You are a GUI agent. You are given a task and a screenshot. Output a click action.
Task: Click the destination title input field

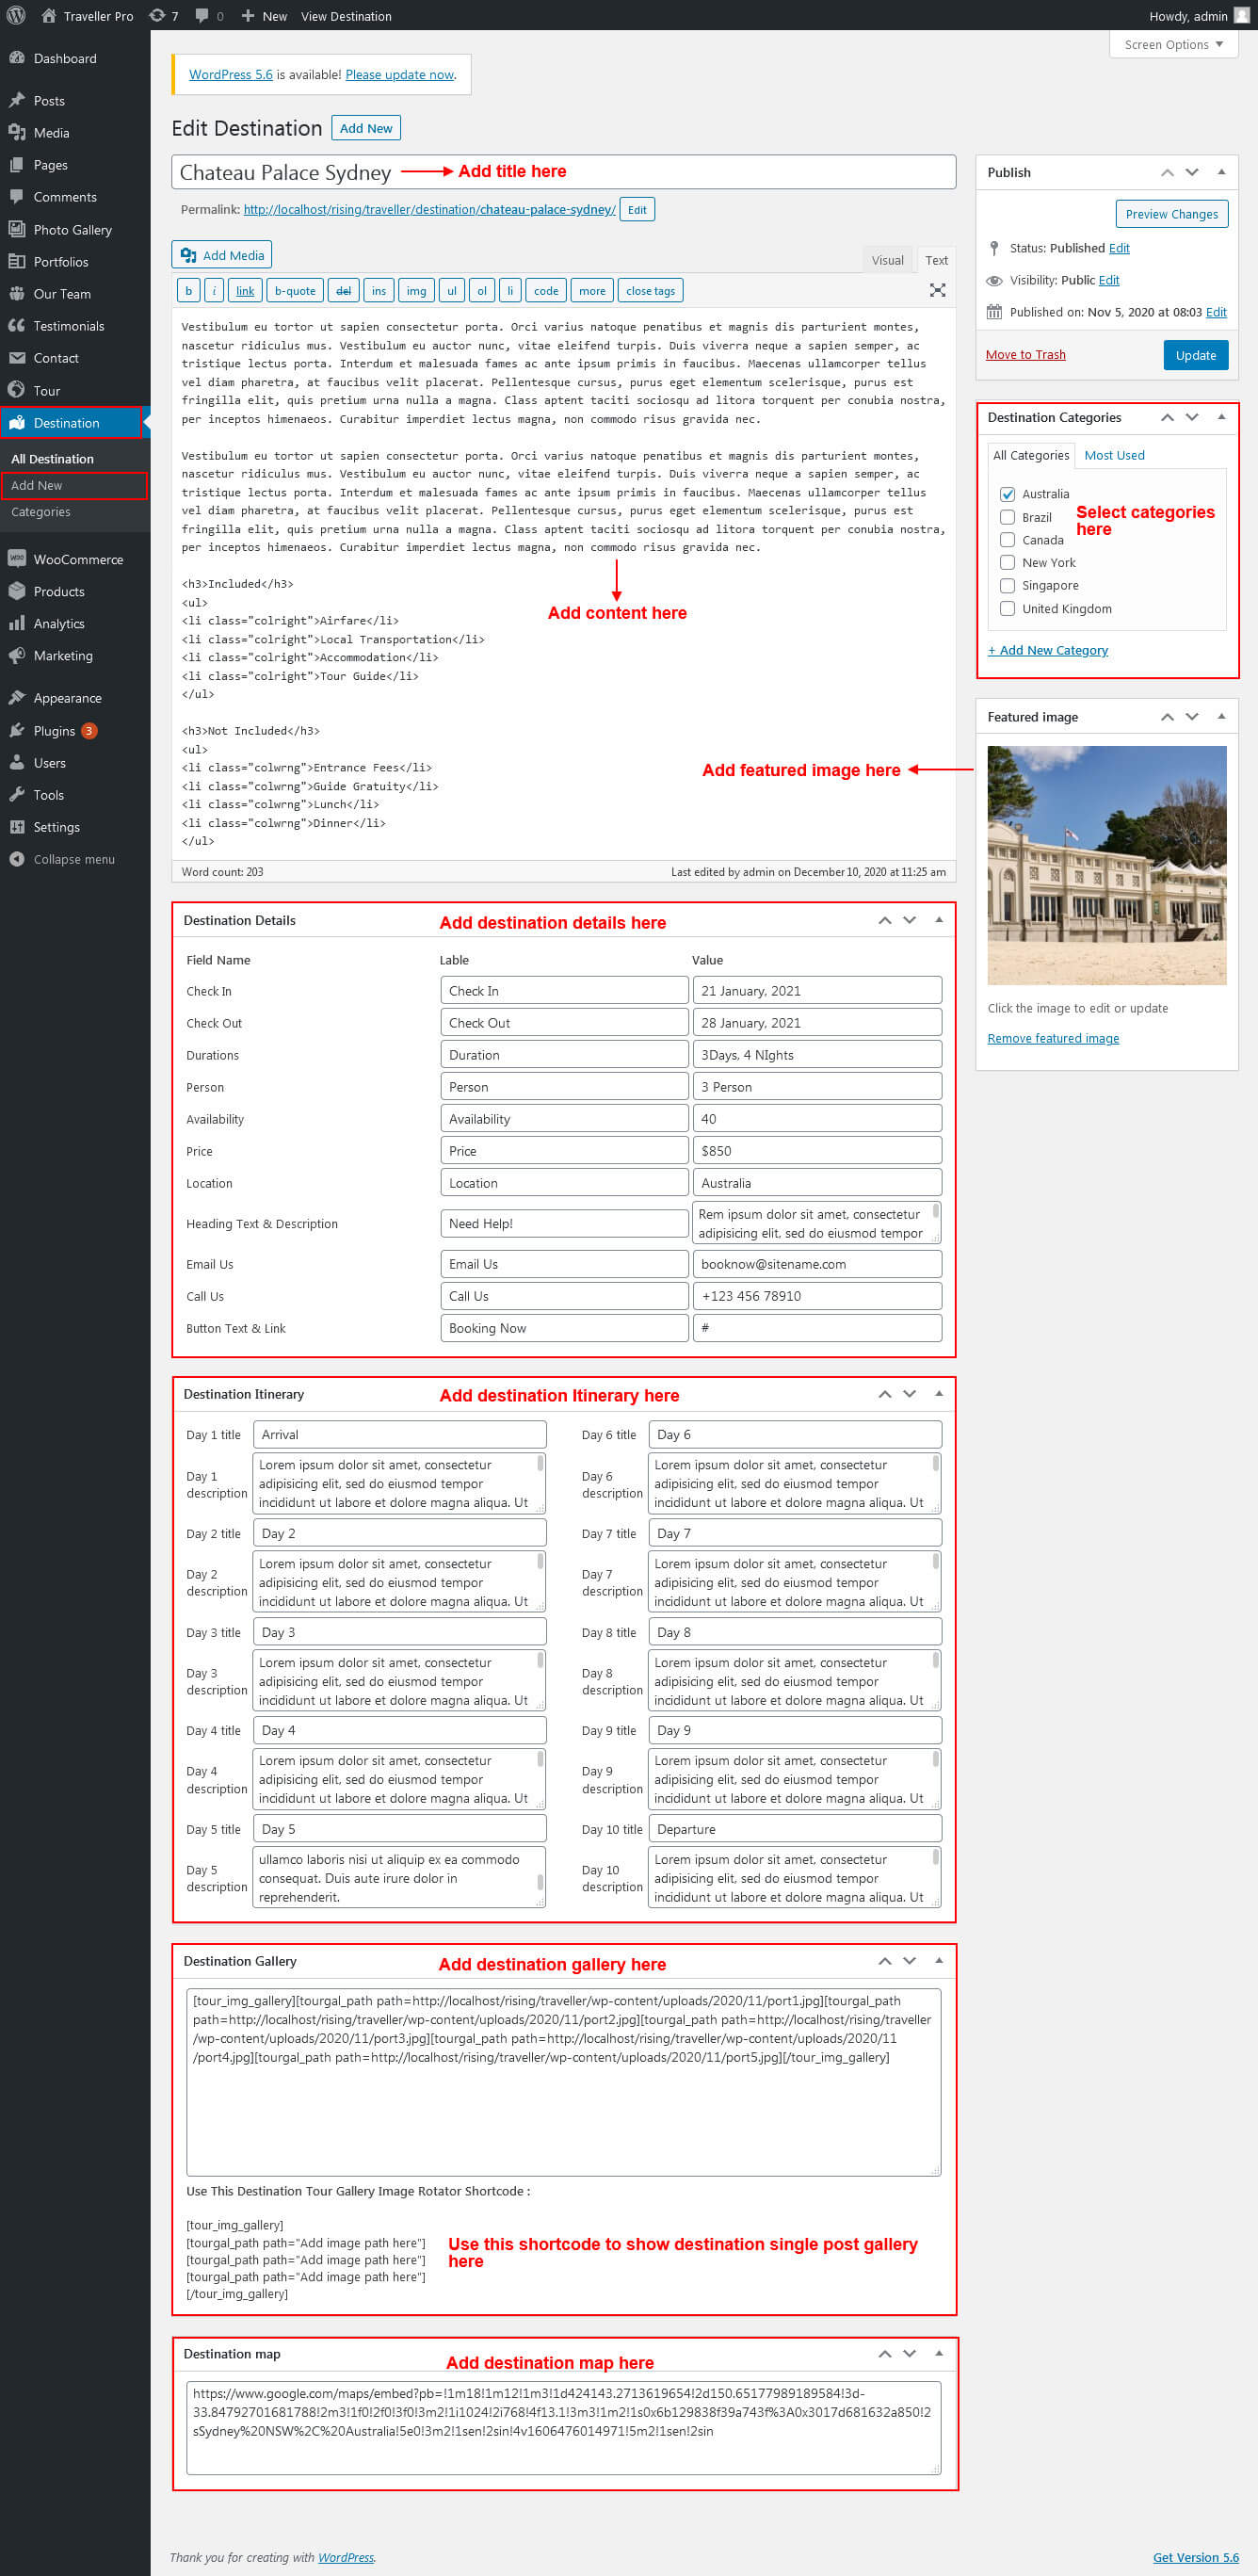563,172
